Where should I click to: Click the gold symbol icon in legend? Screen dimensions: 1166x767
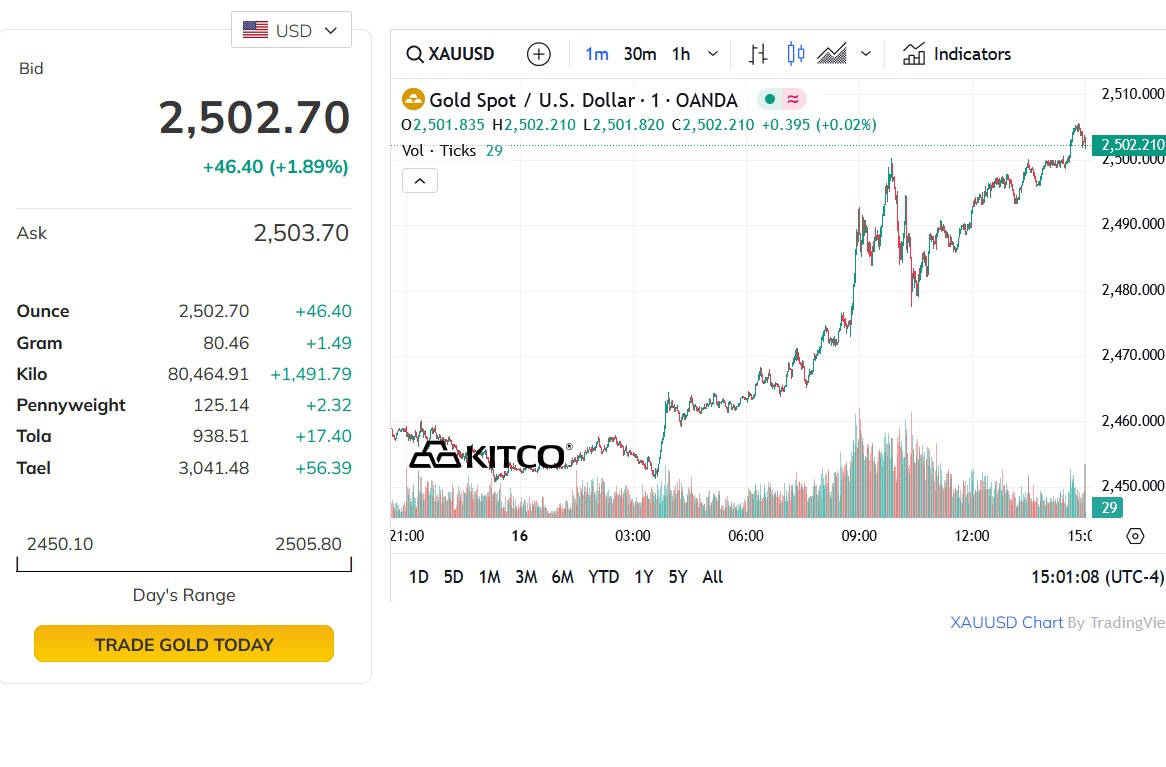point(412,100)
